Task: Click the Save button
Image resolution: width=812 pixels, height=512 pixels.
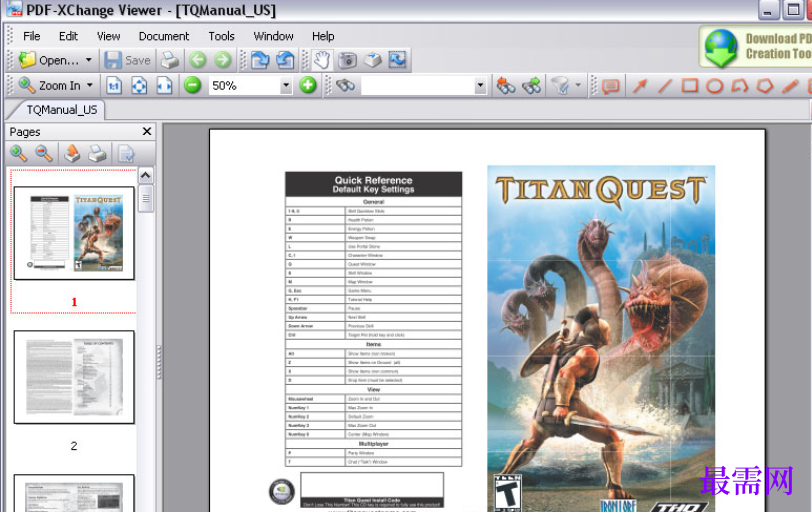Action: point(127,60)
